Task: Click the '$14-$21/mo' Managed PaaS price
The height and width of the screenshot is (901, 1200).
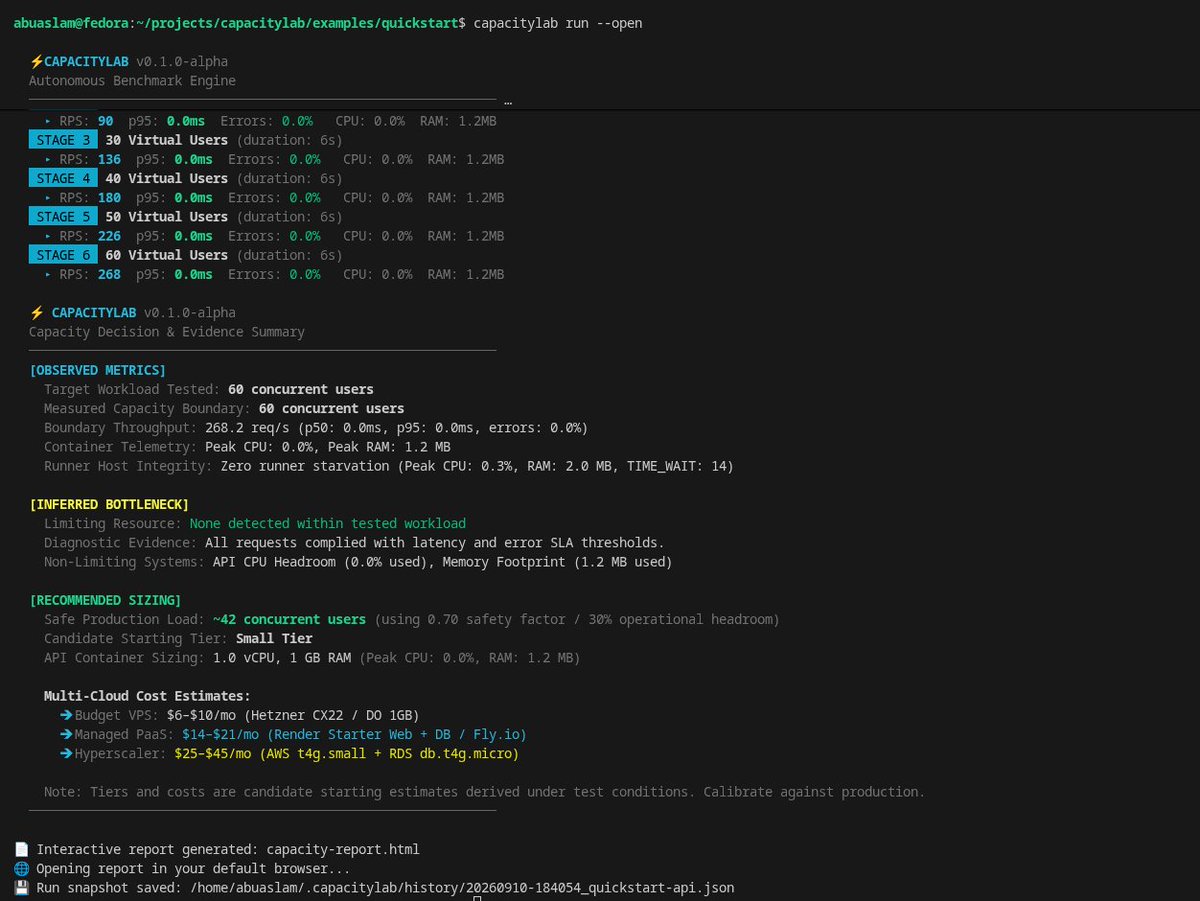Action: point(220,734)
